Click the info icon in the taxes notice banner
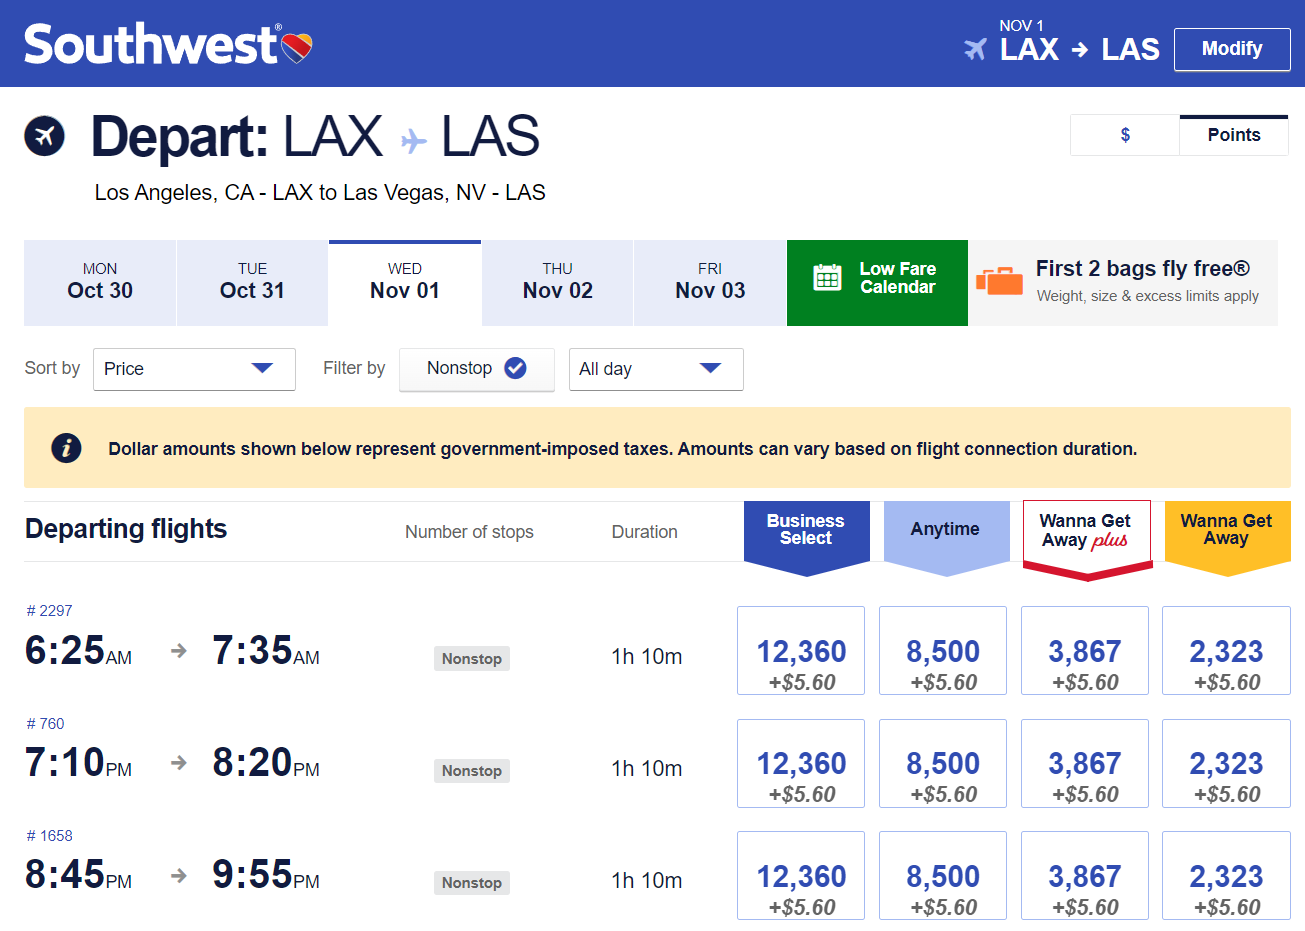1305x931 pixels. pos(66,448)
